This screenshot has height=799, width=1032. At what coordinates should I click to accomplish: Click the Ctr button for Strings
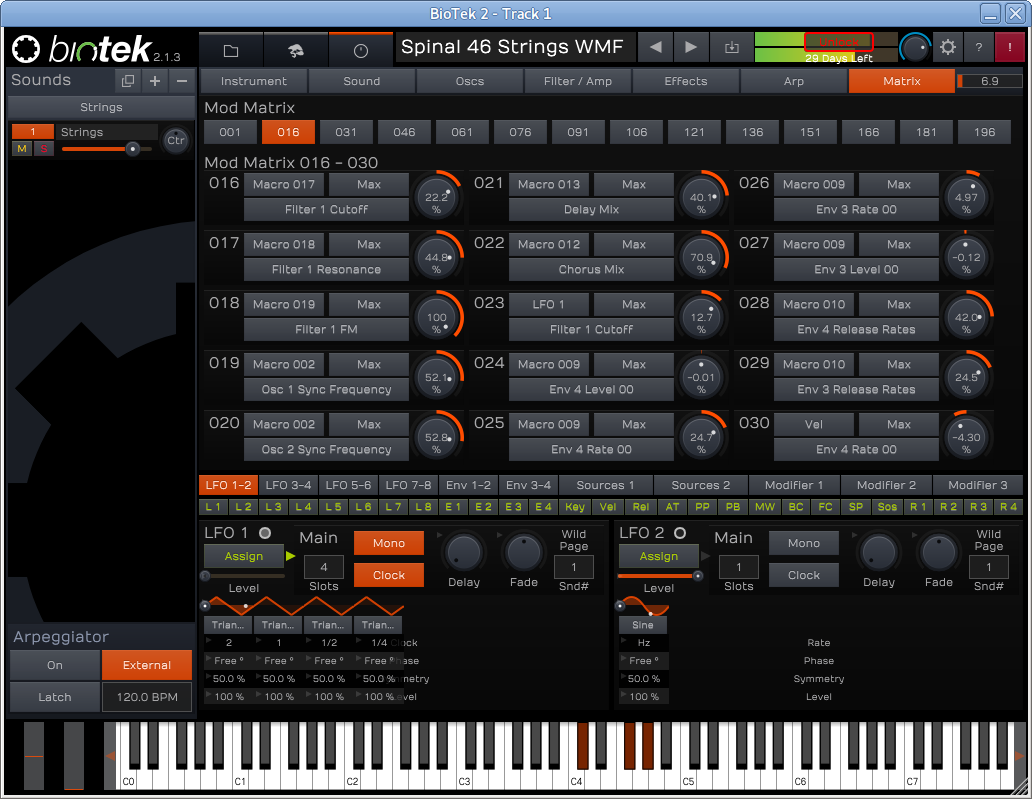pyautogui.click(x=176, y=140)
